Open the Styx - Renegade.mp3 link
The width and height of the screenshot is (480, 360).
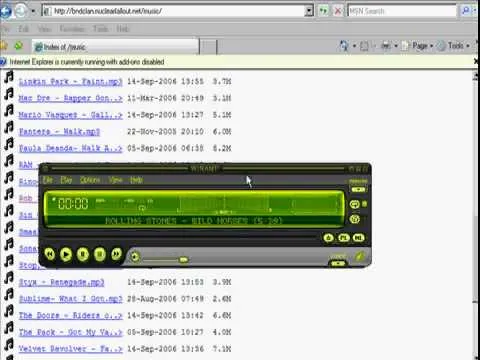pyautogui.click(x=61, y=282)
